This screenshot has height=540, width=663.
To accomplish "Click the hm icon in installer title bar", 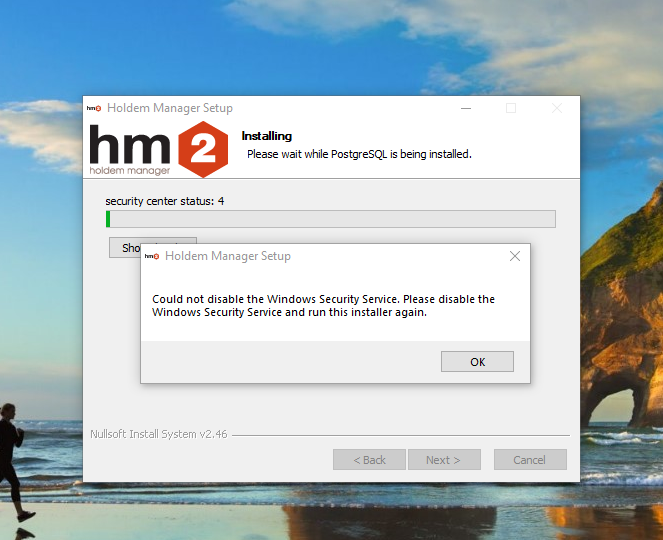I will click(x=94, y=108).
